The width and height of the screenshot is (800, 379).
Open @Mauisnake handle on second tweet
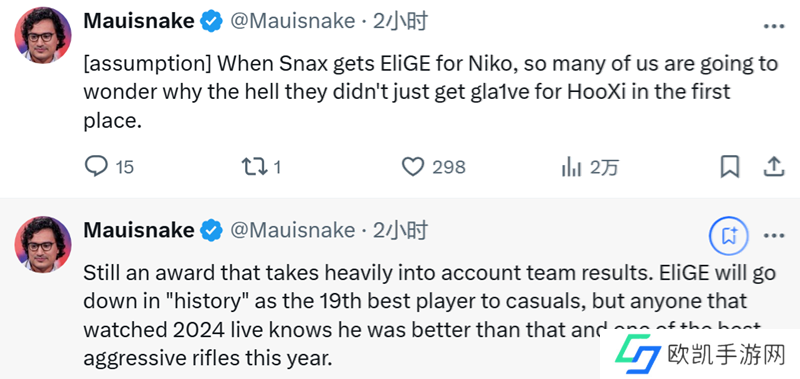(x=292, y=231)
